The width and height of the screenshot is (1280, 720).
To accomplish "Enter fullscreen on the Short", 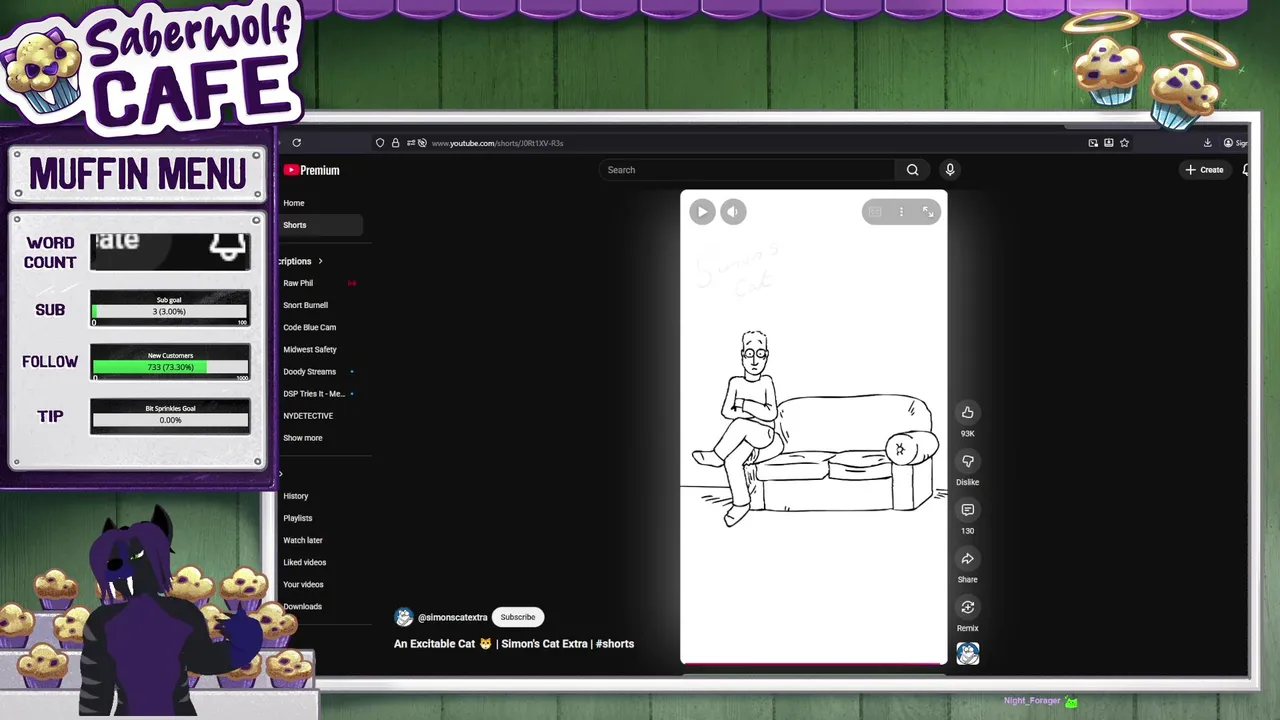I will [928, 211].
